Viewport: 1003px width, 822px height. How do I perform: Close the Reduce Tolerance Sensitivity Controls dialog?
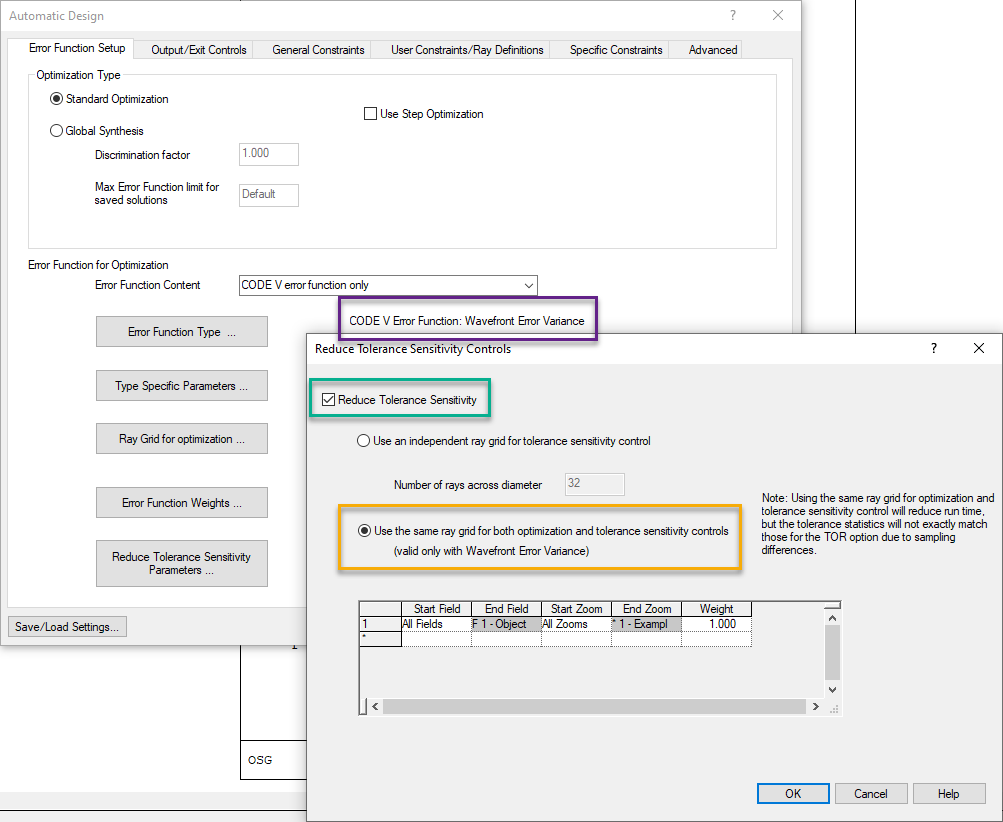click(x=979, y=348)
